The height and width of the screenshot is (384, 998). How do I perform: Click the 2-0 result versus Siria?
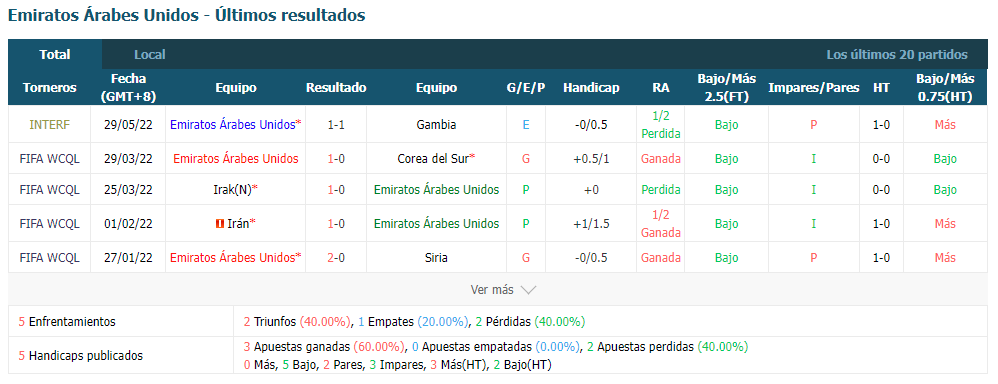pyautogui.click(x=336, y=258)
